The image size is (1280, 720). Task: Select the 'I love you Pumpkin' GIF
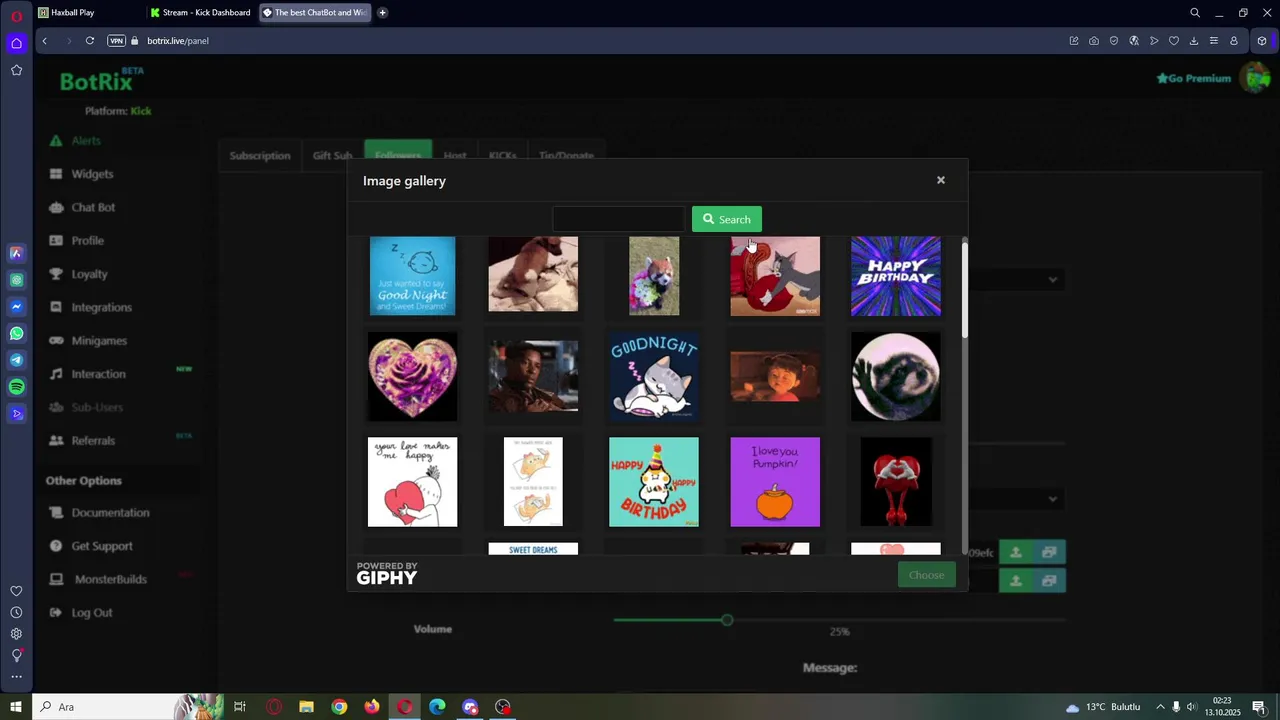(x=775, y=482)
